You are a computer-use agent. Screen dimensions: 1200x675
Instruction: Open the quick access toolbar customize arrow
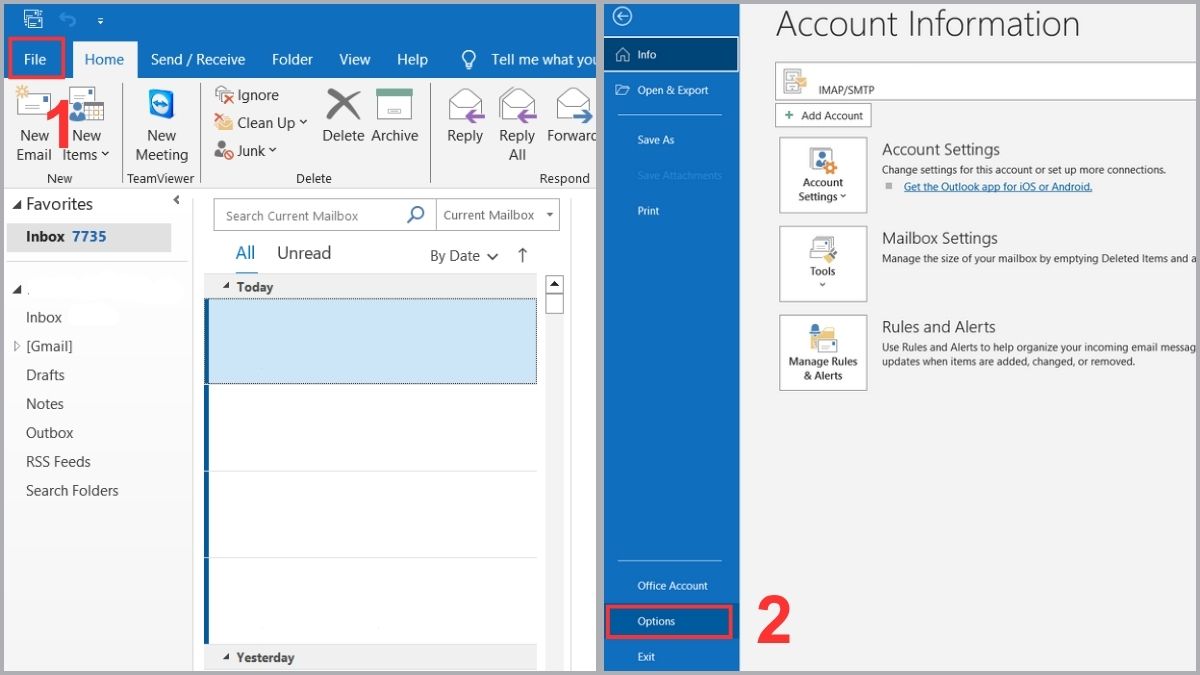[x=100, y=19]
